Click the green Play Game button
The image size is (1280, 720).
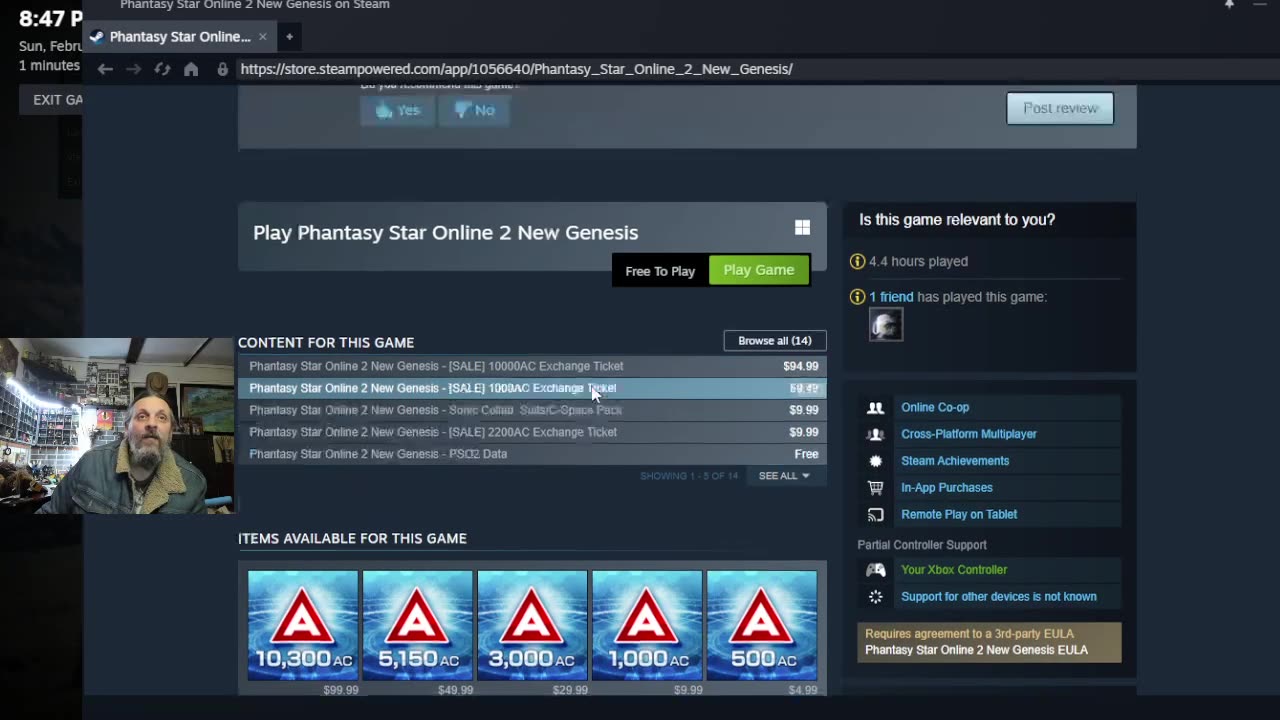pyautogui.click(x=759, y=270)
